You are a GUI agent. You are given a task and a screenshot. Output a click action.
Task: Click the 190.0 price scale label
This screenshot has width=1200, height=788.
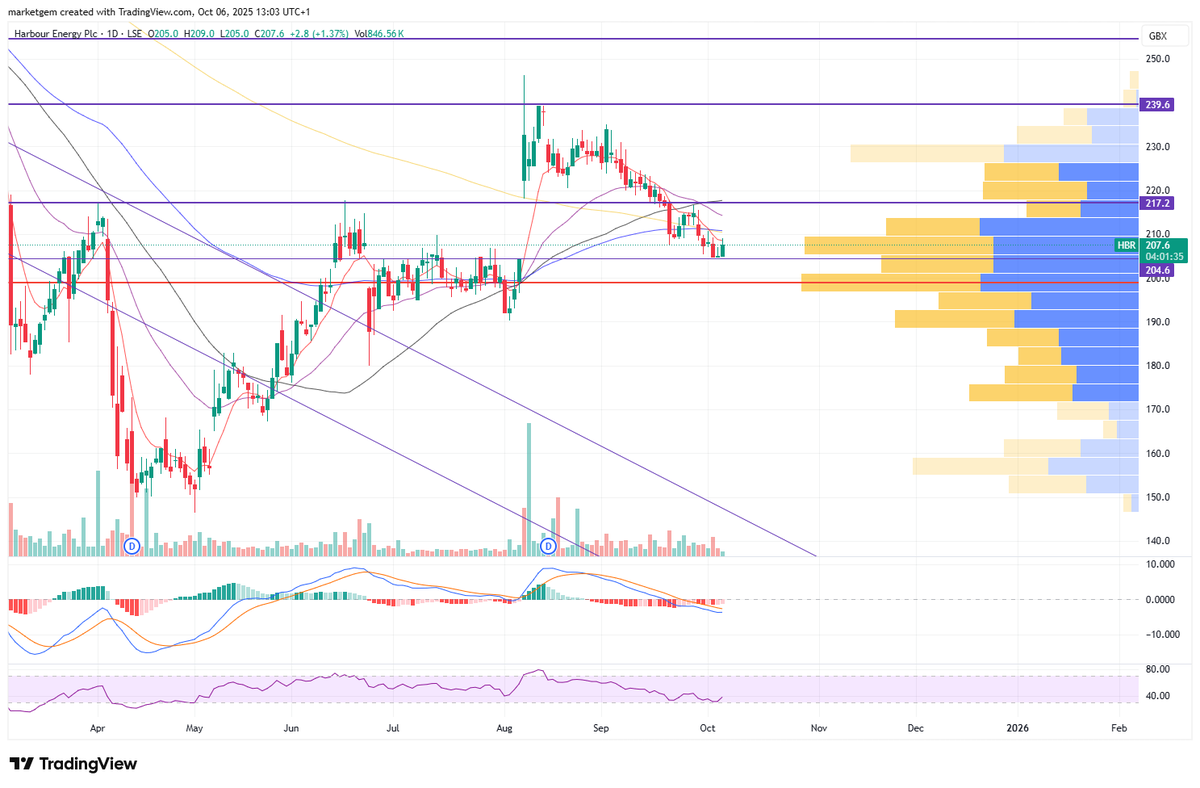[x=1158, y=322]
